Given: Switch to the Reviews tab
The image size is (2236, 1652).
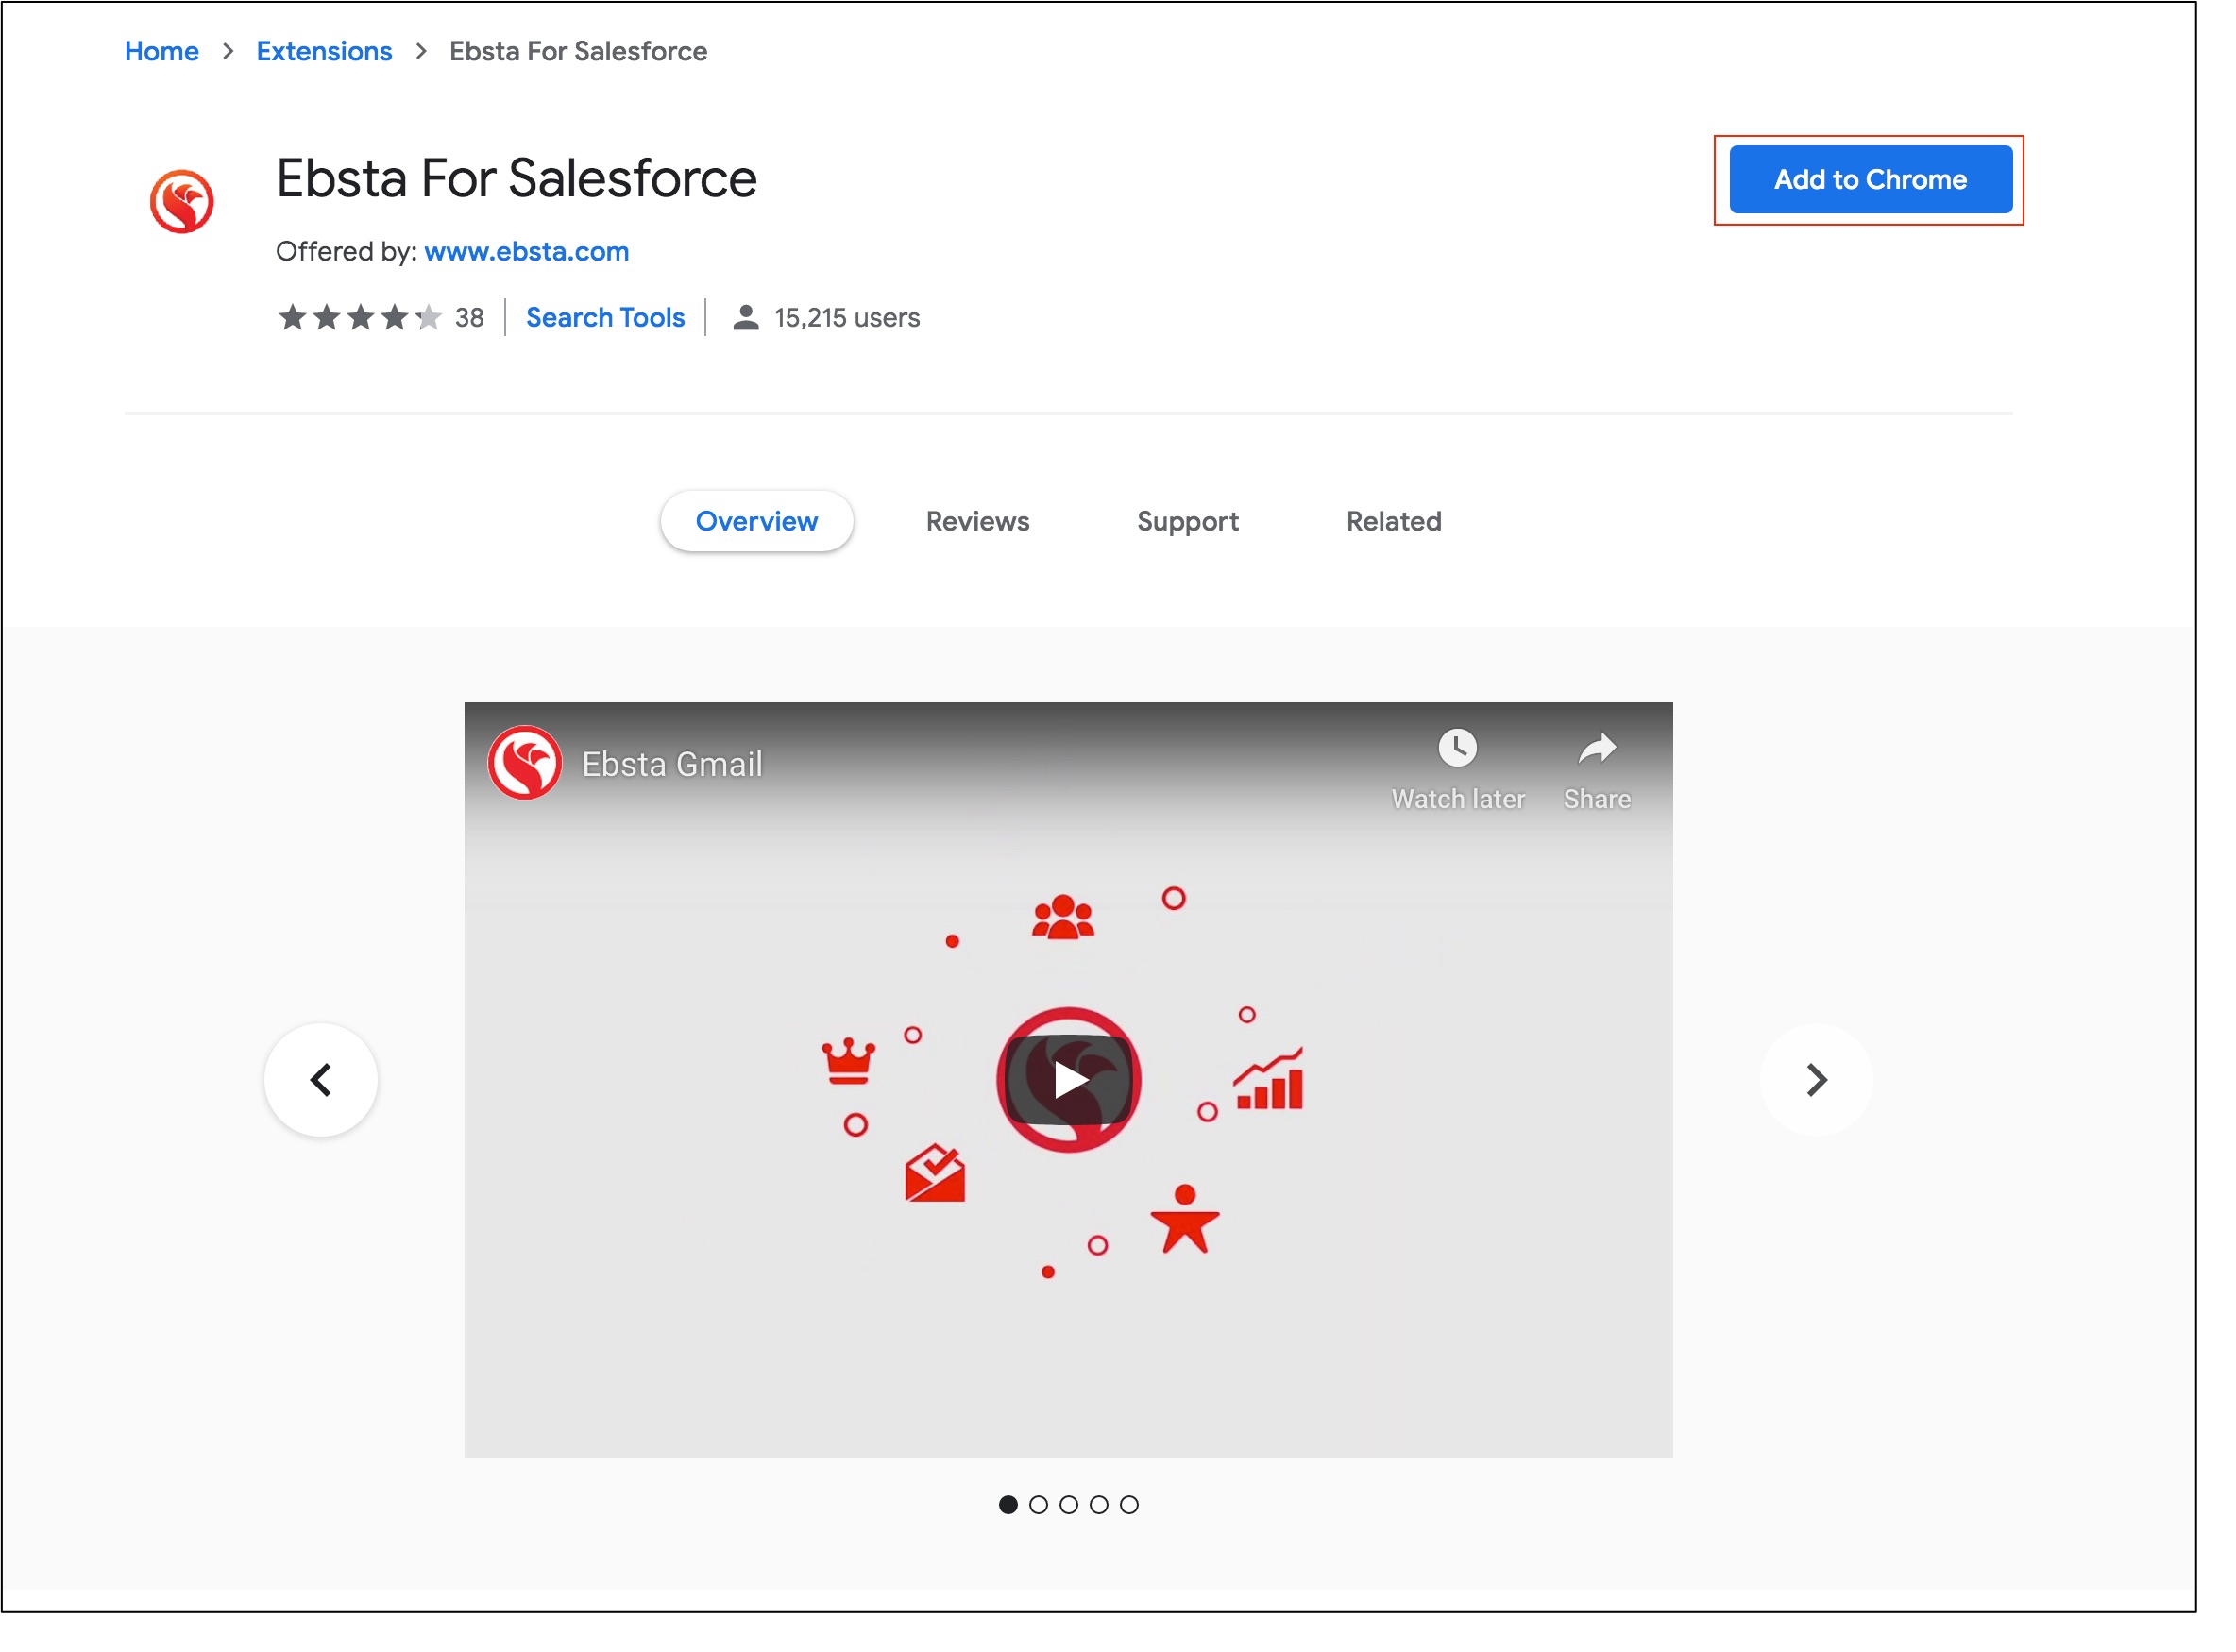Looking at the screenshot, I should 977,521.
